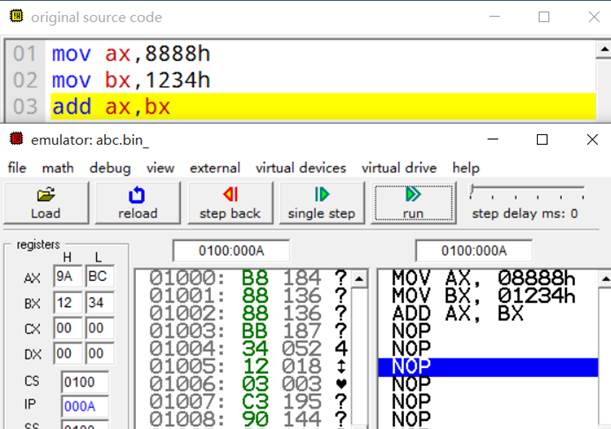Open the math menu
The width and height of the screenshot is (611, 429).
[x=58, y=168]
